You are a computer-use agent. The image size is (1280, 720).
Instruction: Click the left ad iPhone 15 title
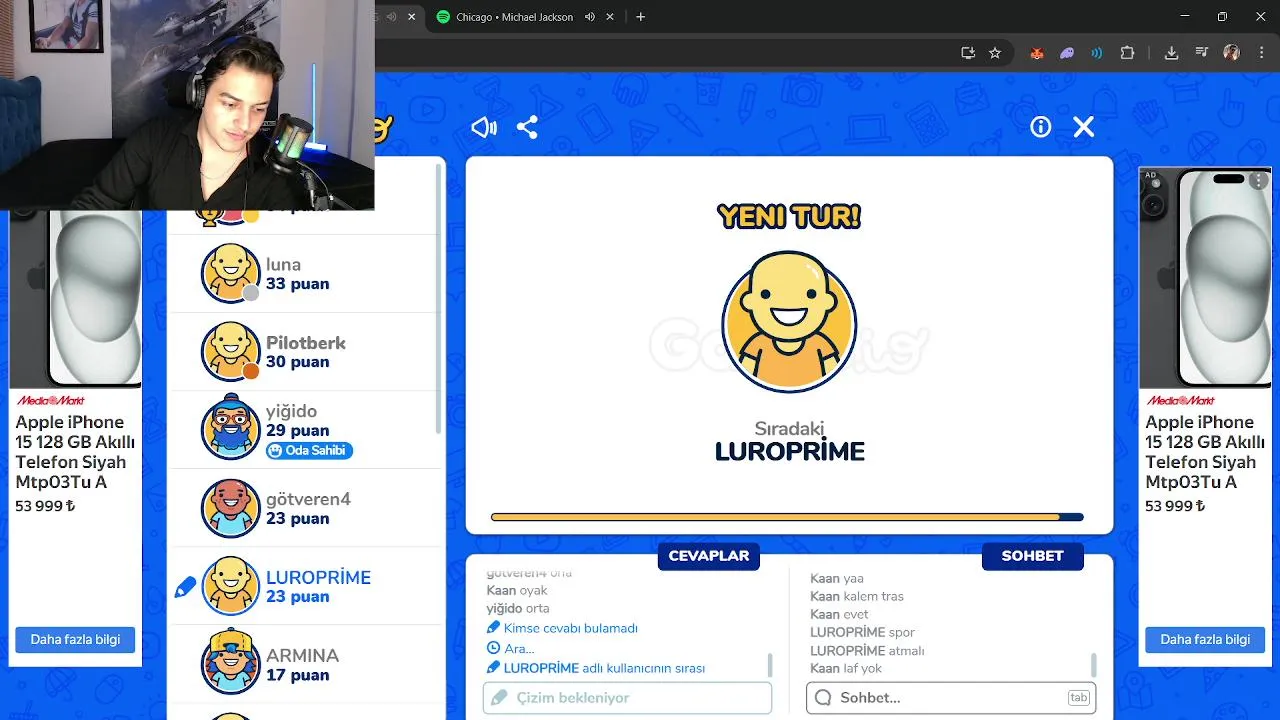(x=75, y=452)
